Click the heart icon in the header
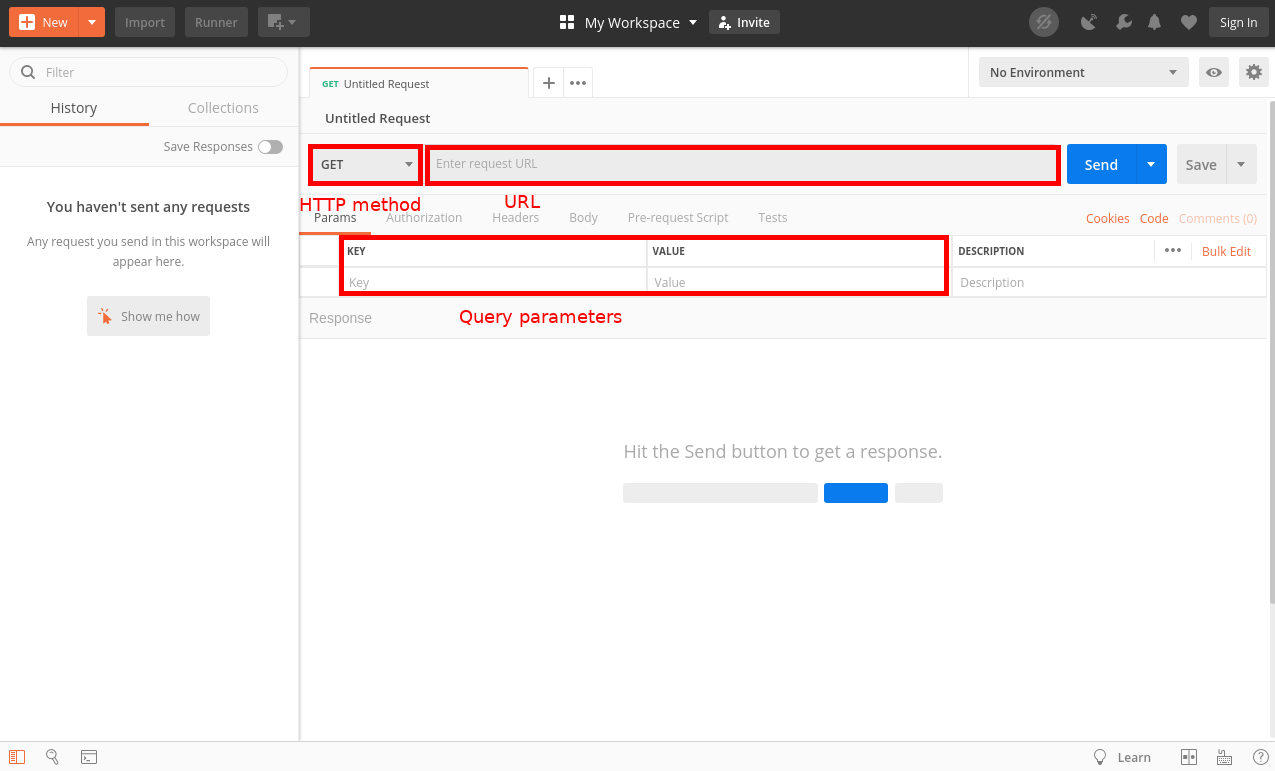The image size is (1275, 771). coord(1188,22)
